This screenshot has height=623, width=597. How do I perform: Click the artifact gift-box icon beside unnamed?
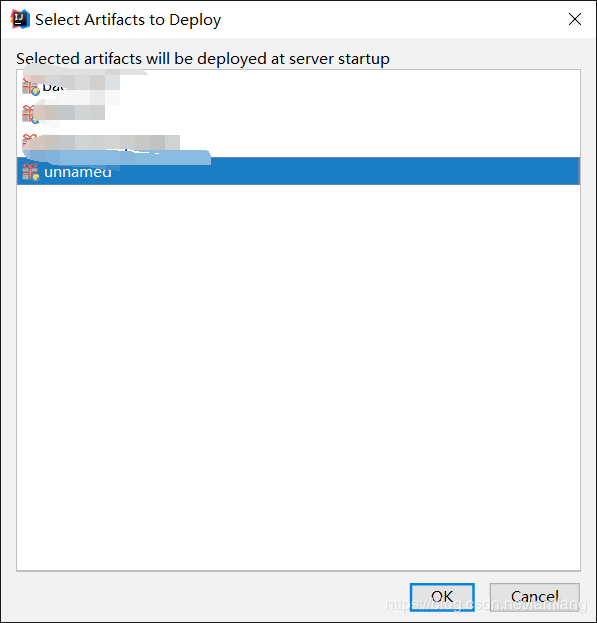click(x=31, y=172)
